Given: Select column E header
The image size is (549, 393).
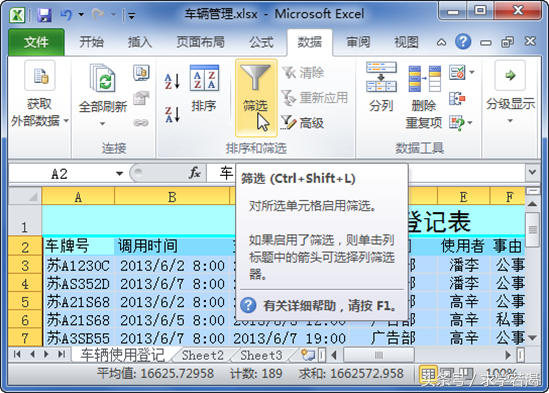Looking at the screenshot, I should click(463, 197).
